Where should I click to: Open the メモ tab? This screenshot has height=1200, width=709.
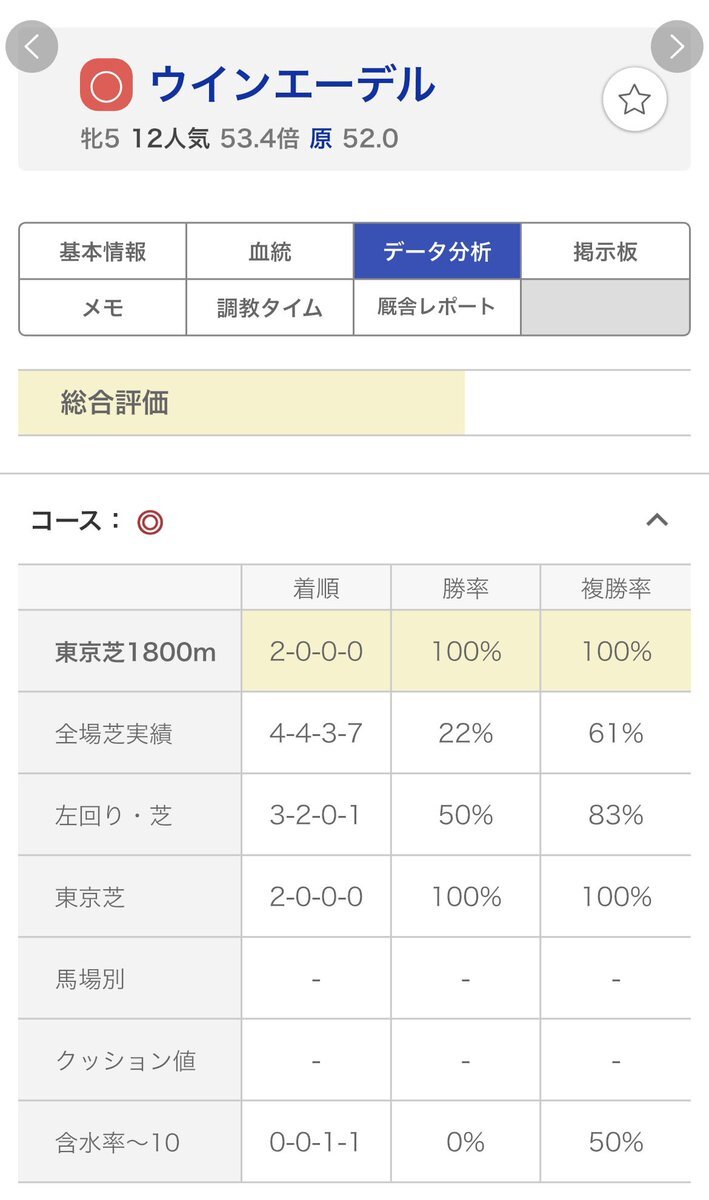coord(102,307)
